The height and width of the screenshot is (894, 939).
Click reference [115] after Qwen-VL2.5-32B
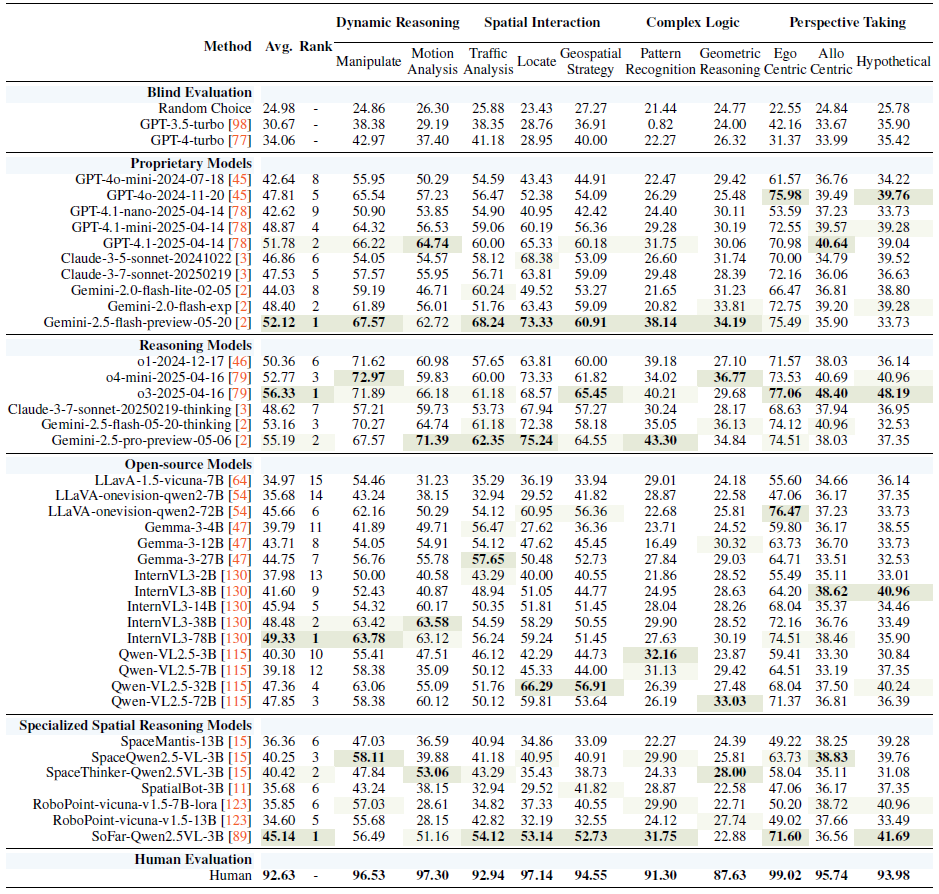[236, 686]
